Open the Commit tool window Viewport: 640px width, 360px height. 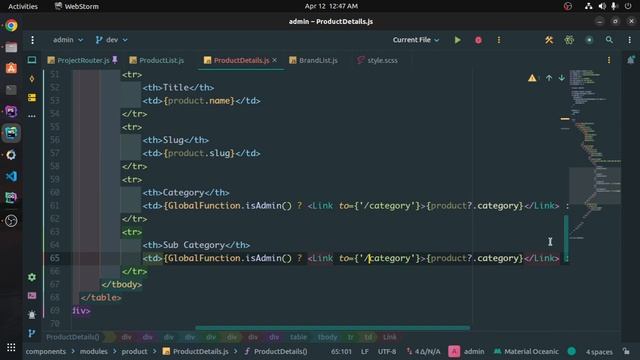32,79
